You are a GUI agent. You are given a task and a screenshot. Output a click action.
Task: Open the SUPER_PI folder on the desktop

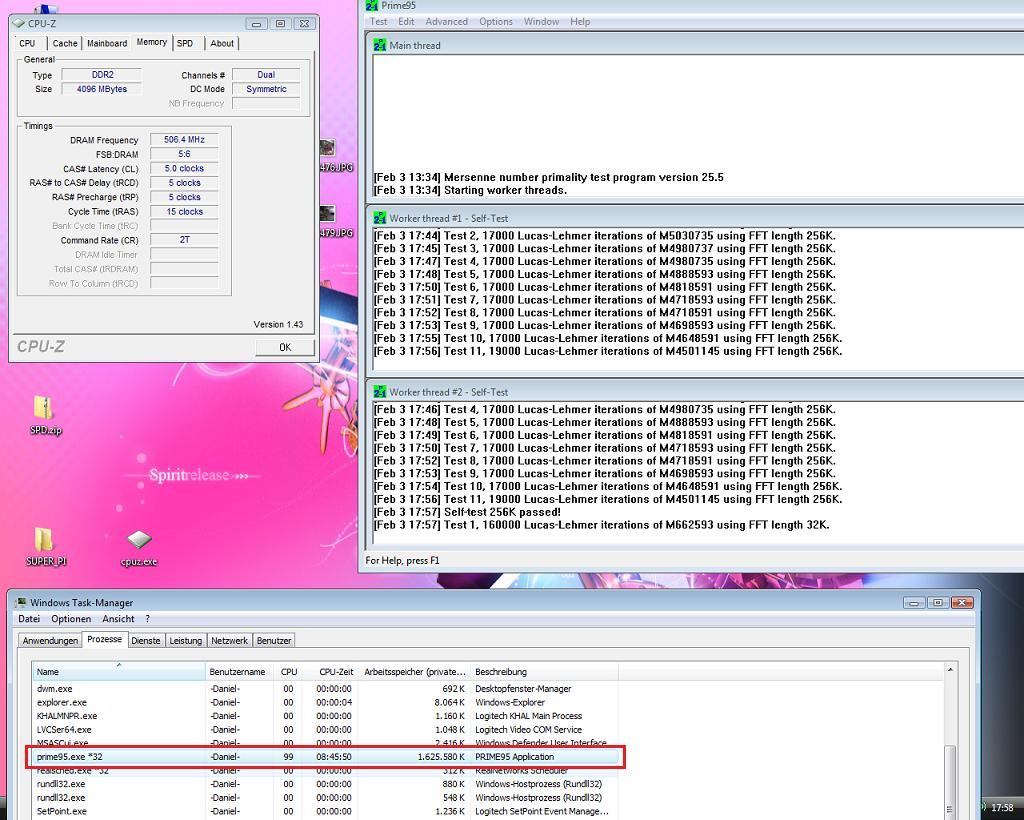click(x=45, y=546)
